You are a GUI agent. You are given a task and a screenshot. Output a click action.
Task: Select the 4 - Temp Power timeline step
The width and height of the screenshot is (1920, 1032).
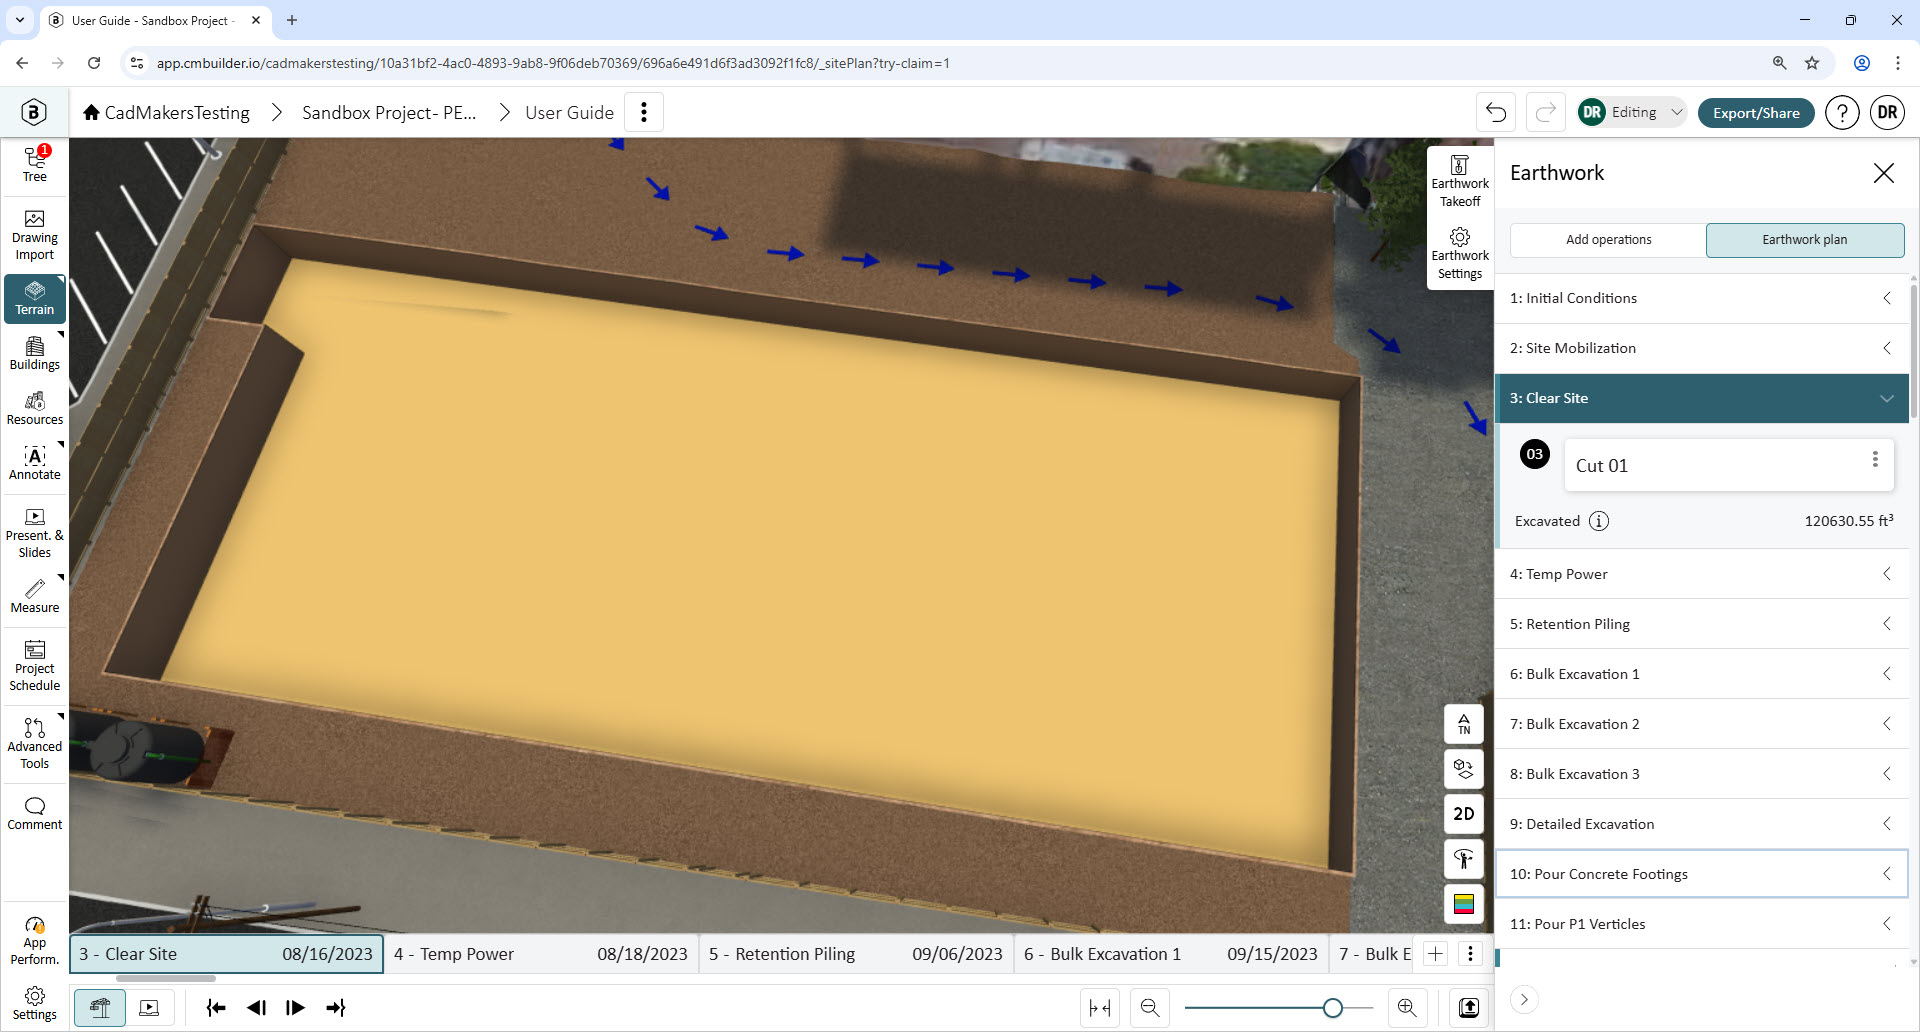541,954
